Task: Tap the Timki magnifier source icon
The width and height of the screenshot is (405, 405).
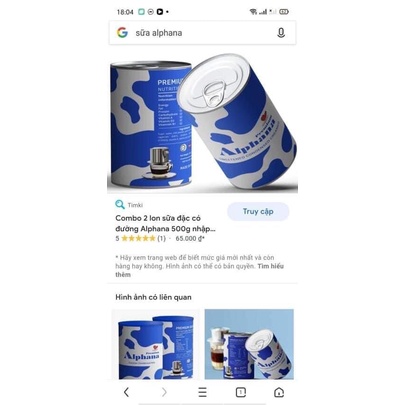Action: coord(120,204)
